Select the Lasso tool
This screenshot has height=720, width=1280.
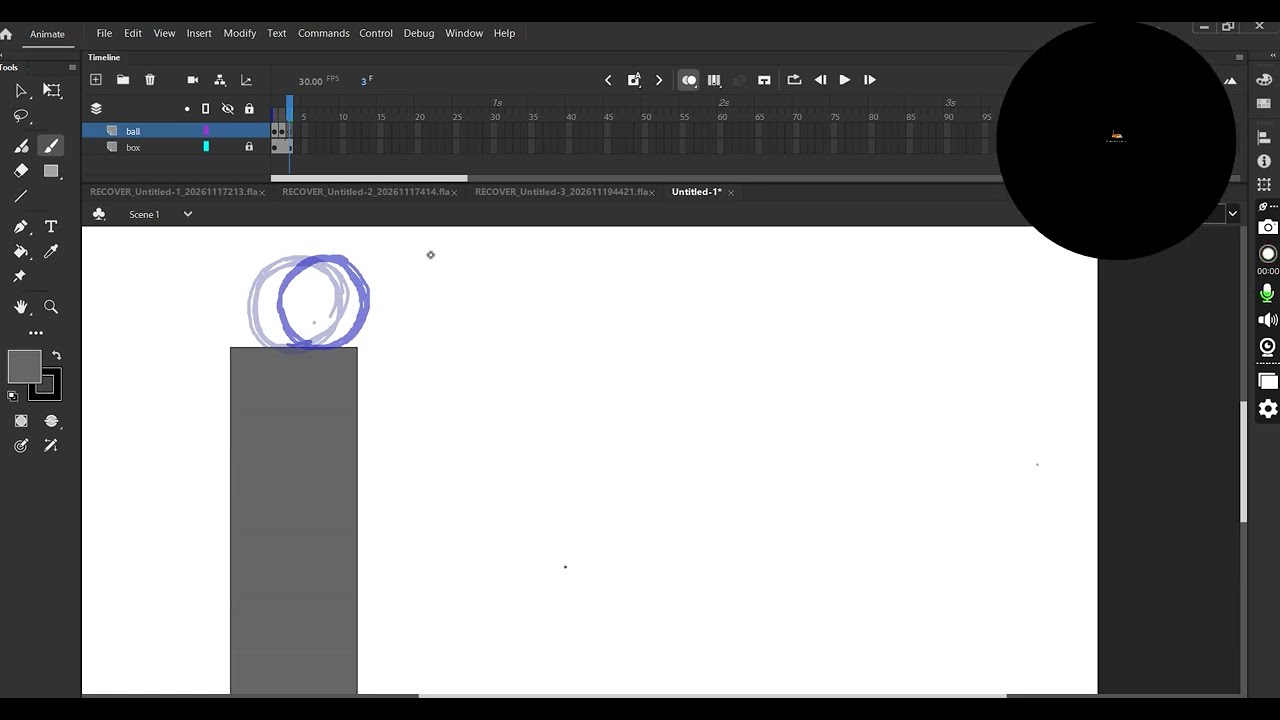point(21,116)
